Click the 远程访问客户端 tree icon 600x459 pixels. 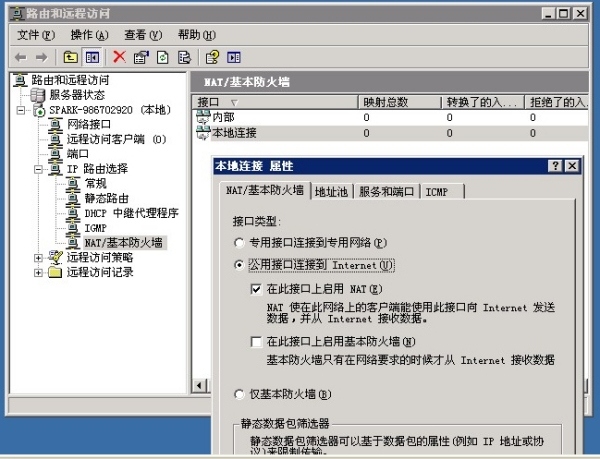(55, 139)
